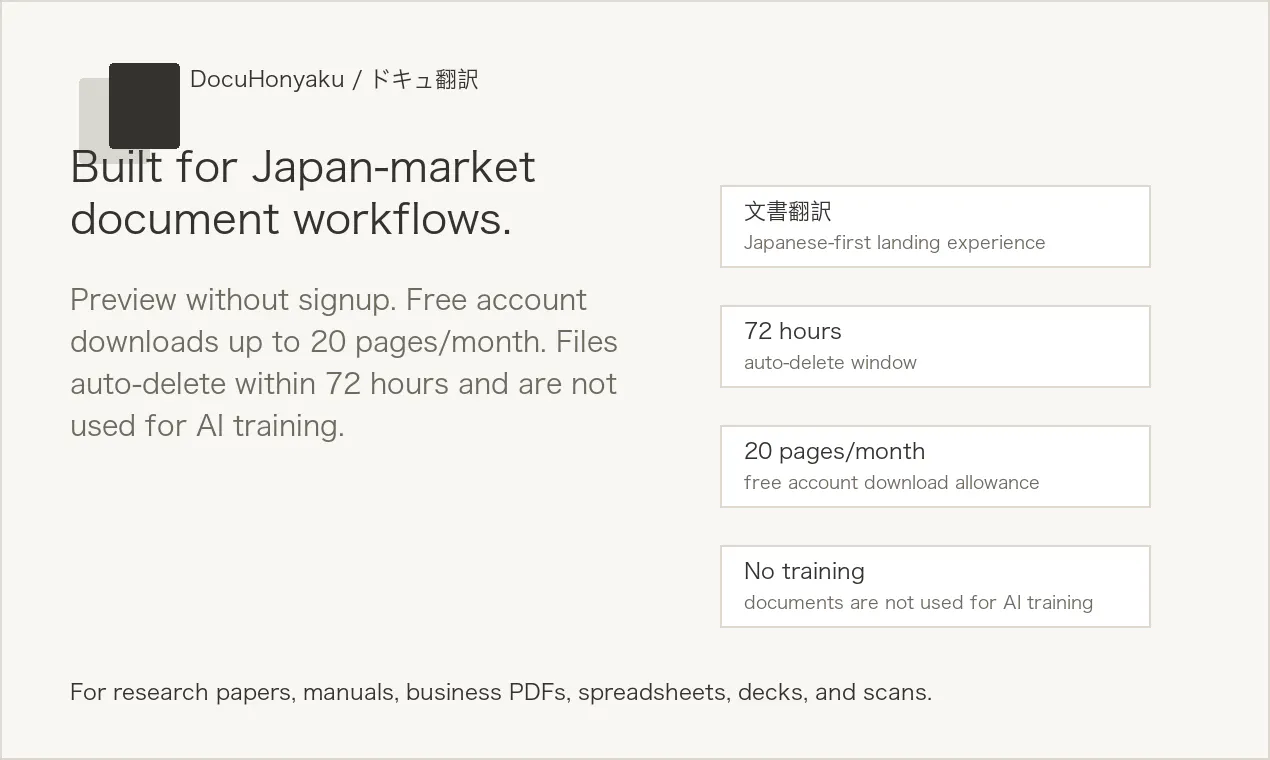The height and width of the screenshot is (760, 1270).
Task: Click the free account download allowance caption
Action: pyautogui.click(x=892, y=483)
